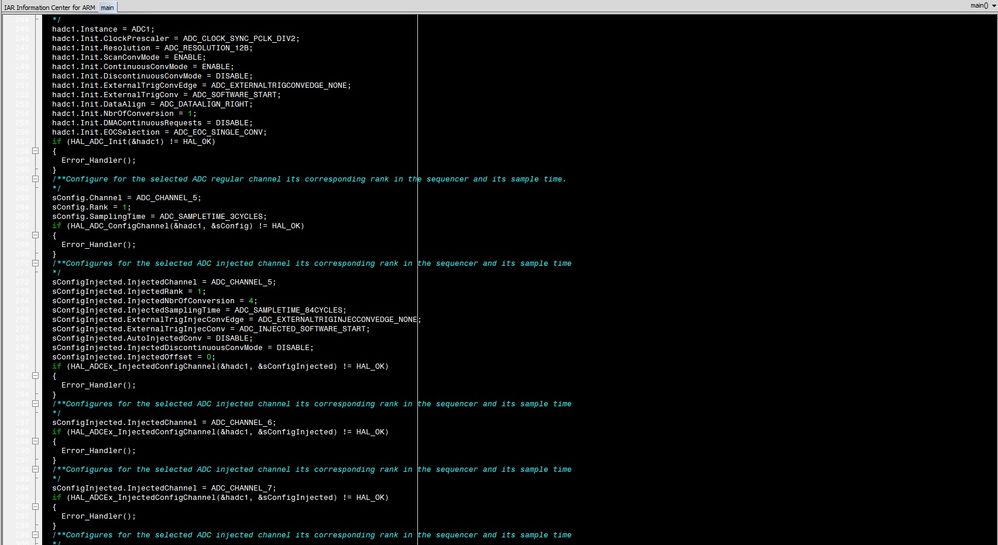
Task: Click the 'InjectedChannel = ADC_CHANNEL_7' line
Action: click(x=164, y=488)
